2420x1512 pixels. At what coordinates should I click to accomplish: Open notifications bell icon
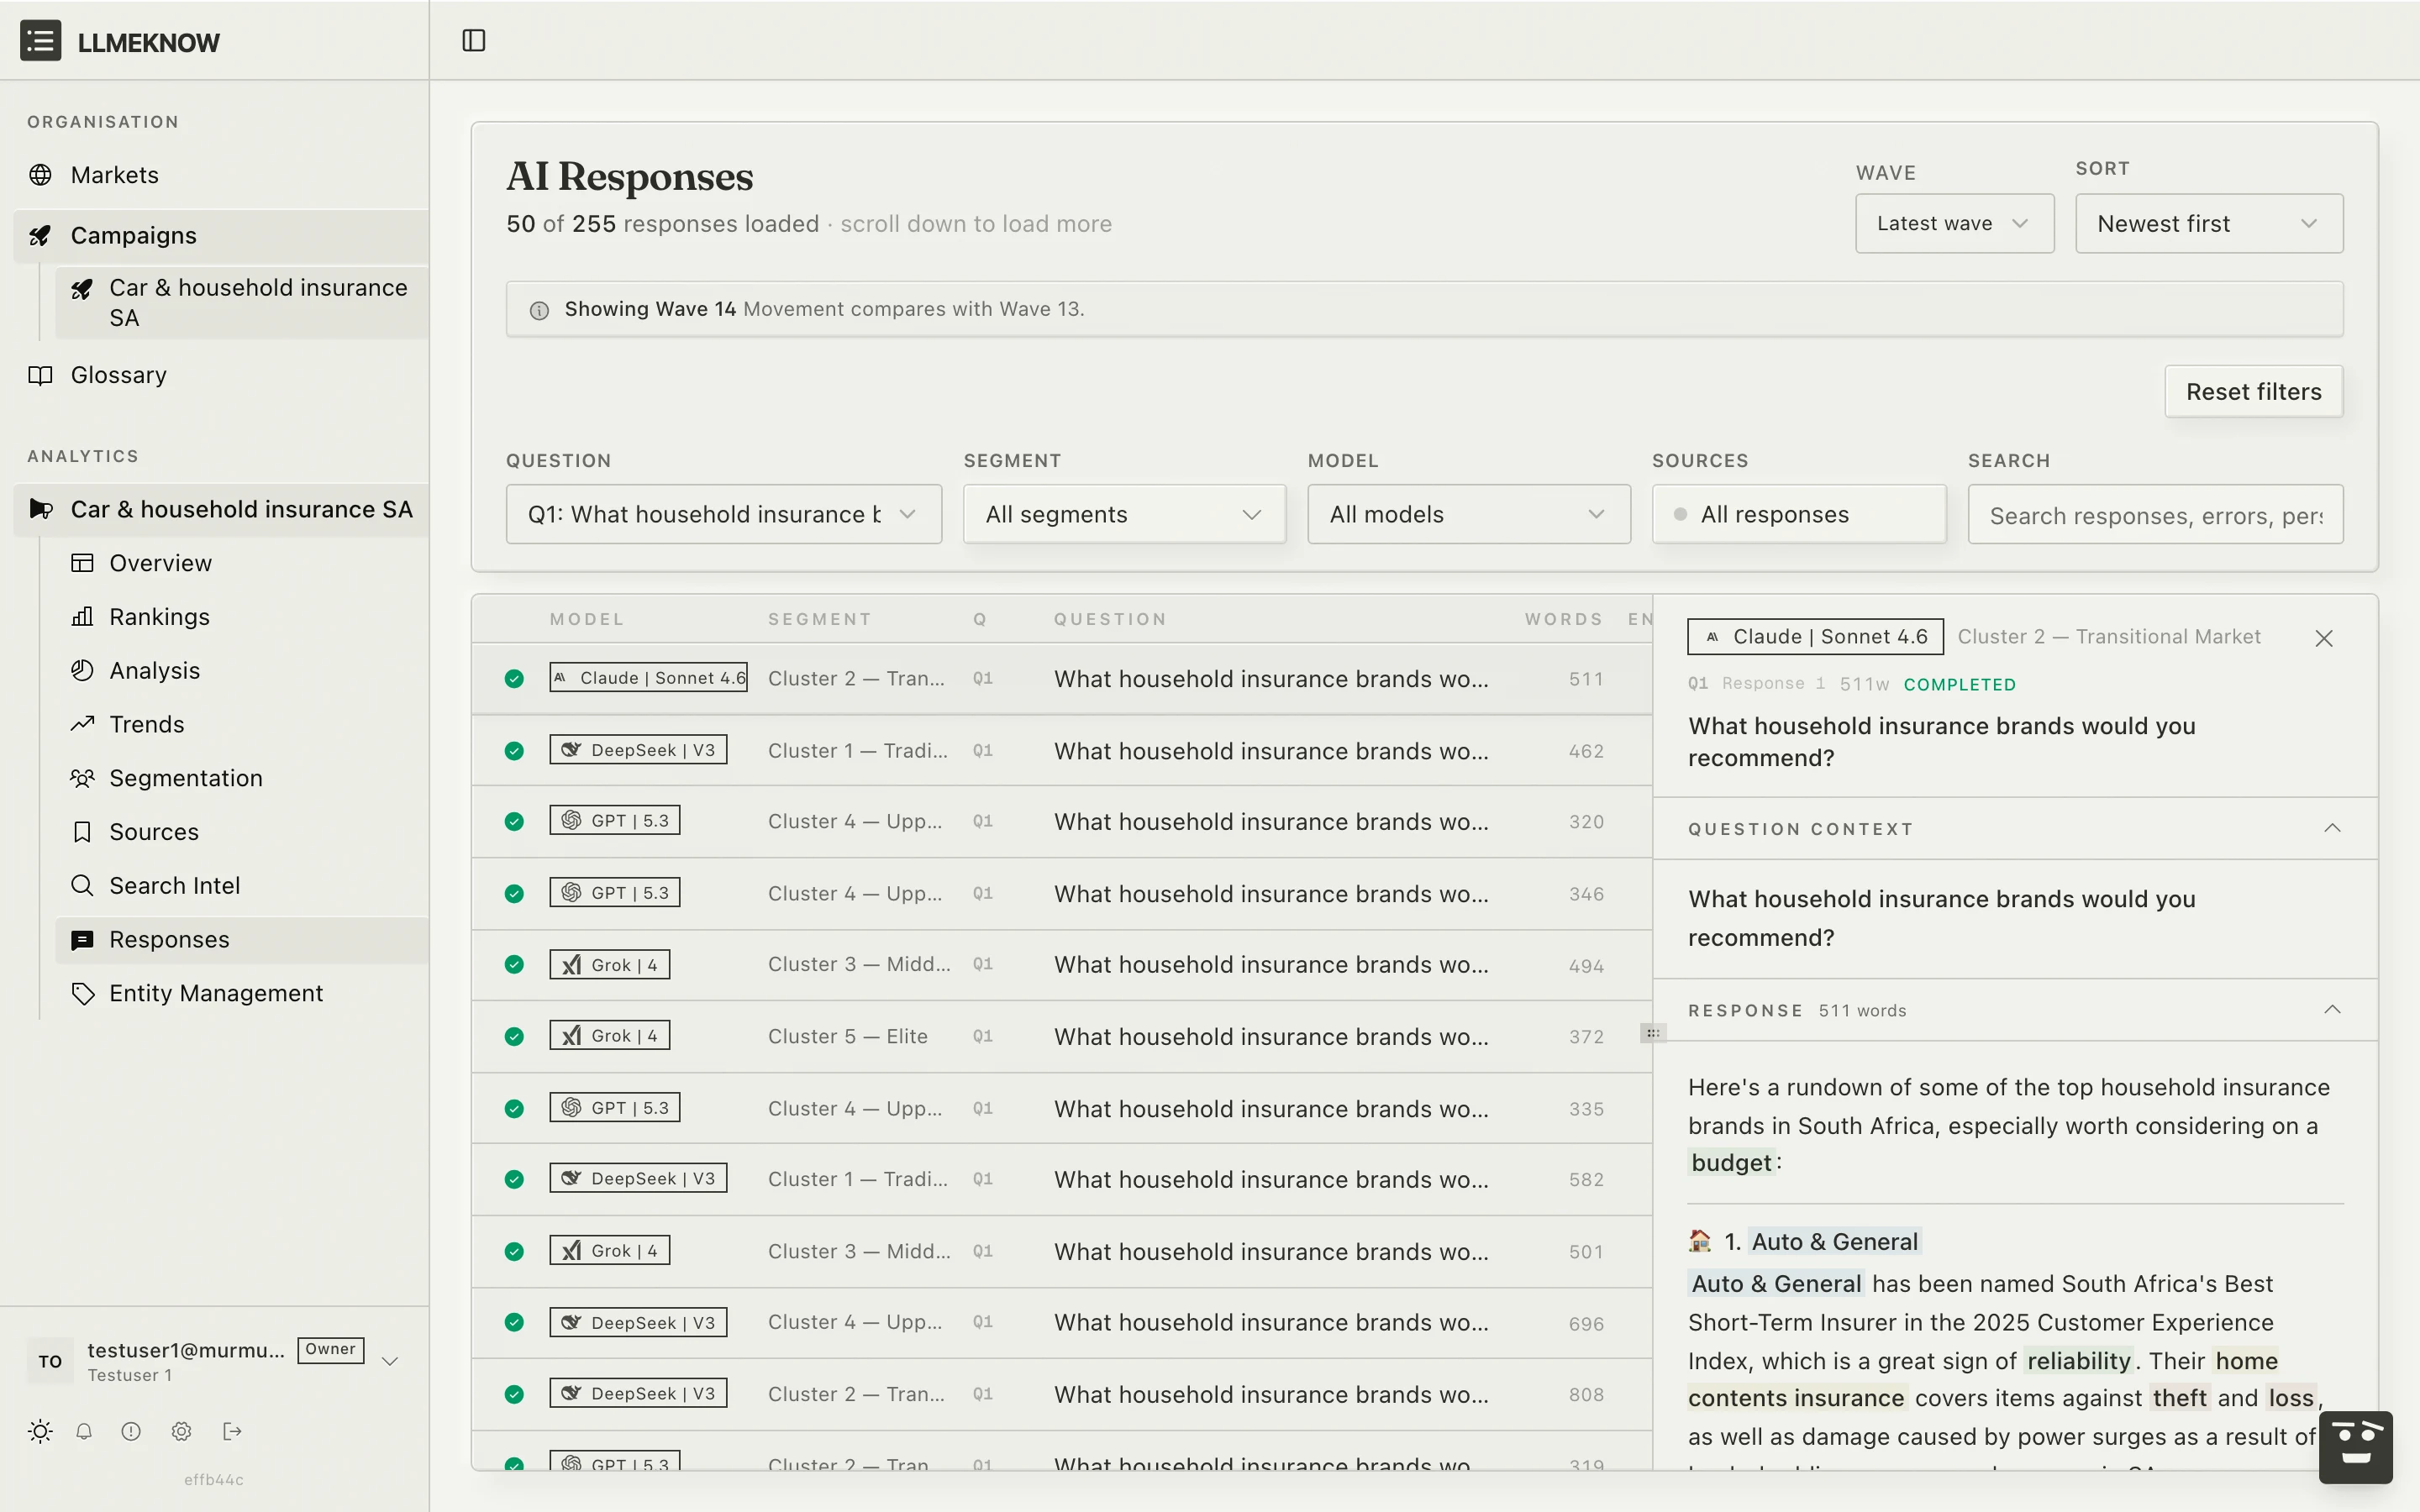click(85, 1431)
